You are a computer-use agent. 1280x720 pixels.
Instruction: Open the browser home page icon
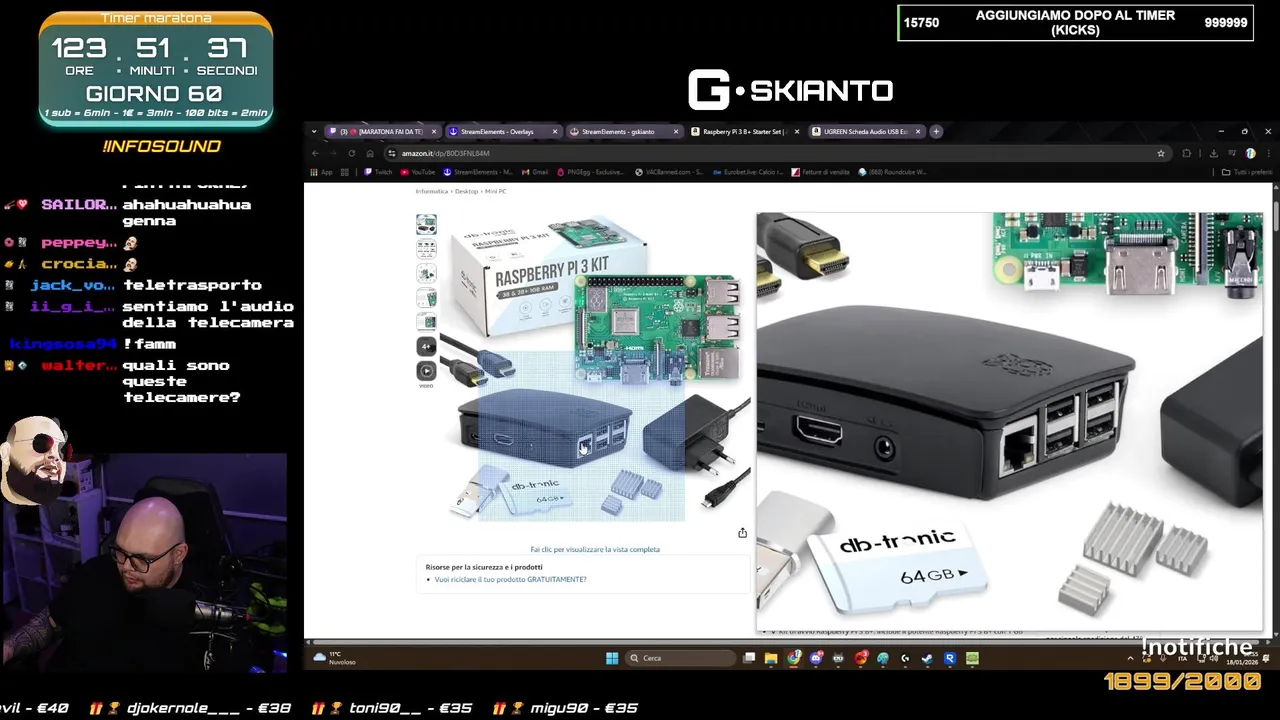tap(369, 153)
